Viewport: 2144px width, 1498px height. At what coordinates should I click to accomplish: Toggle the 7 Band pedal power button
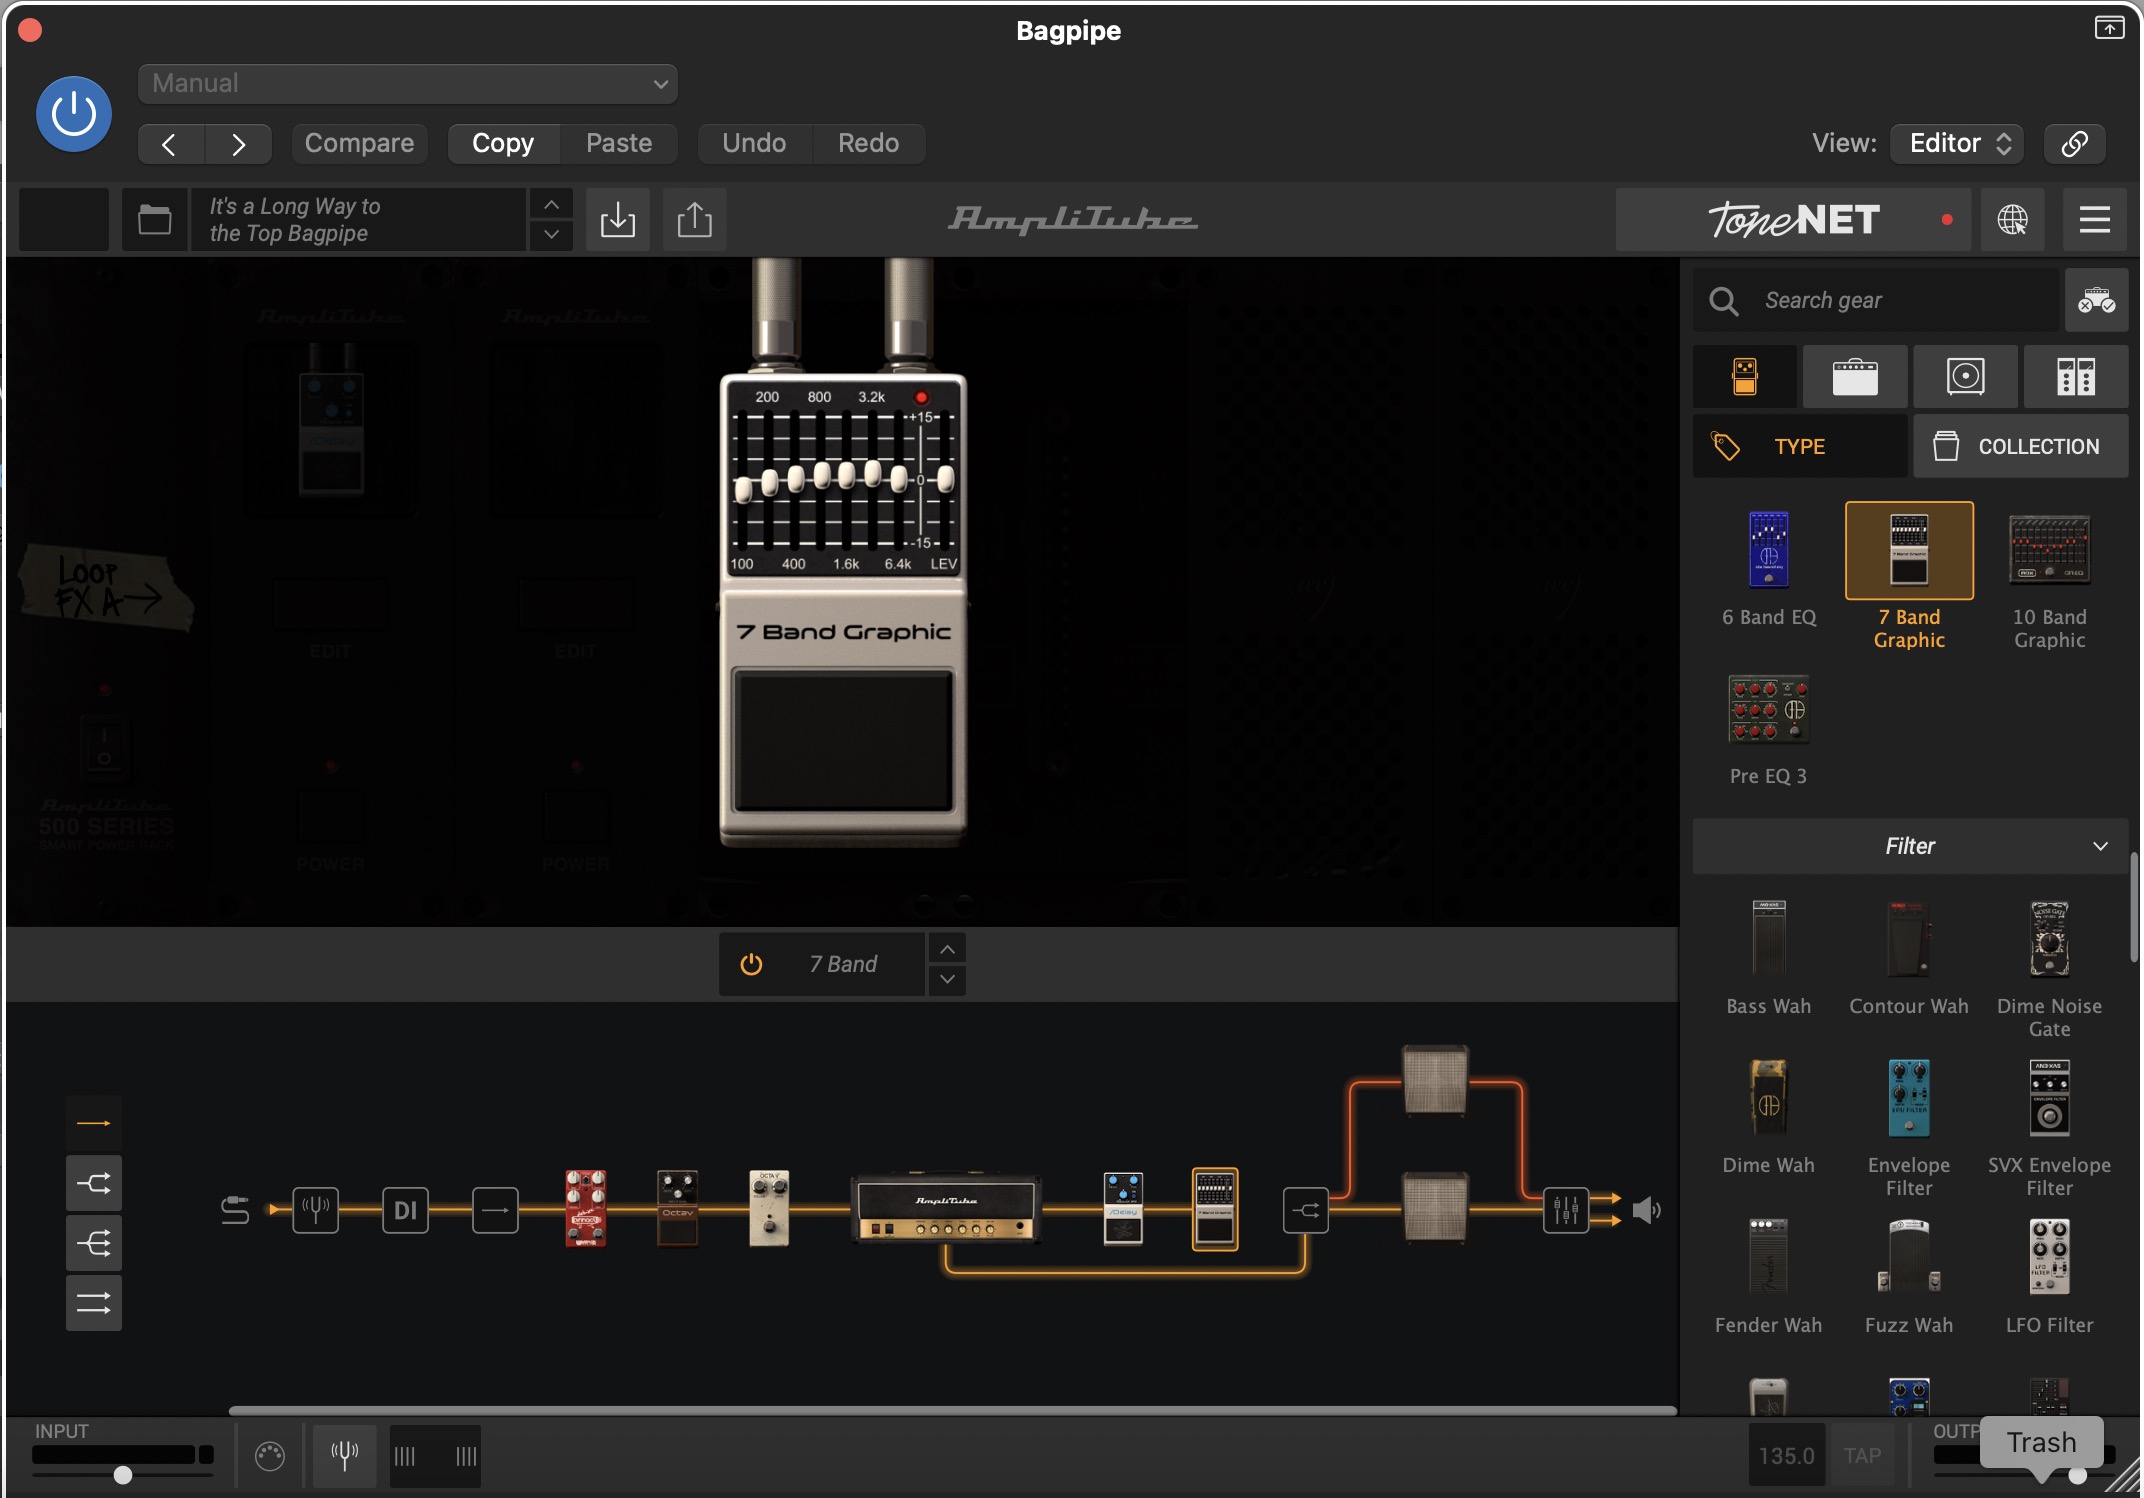751,964
